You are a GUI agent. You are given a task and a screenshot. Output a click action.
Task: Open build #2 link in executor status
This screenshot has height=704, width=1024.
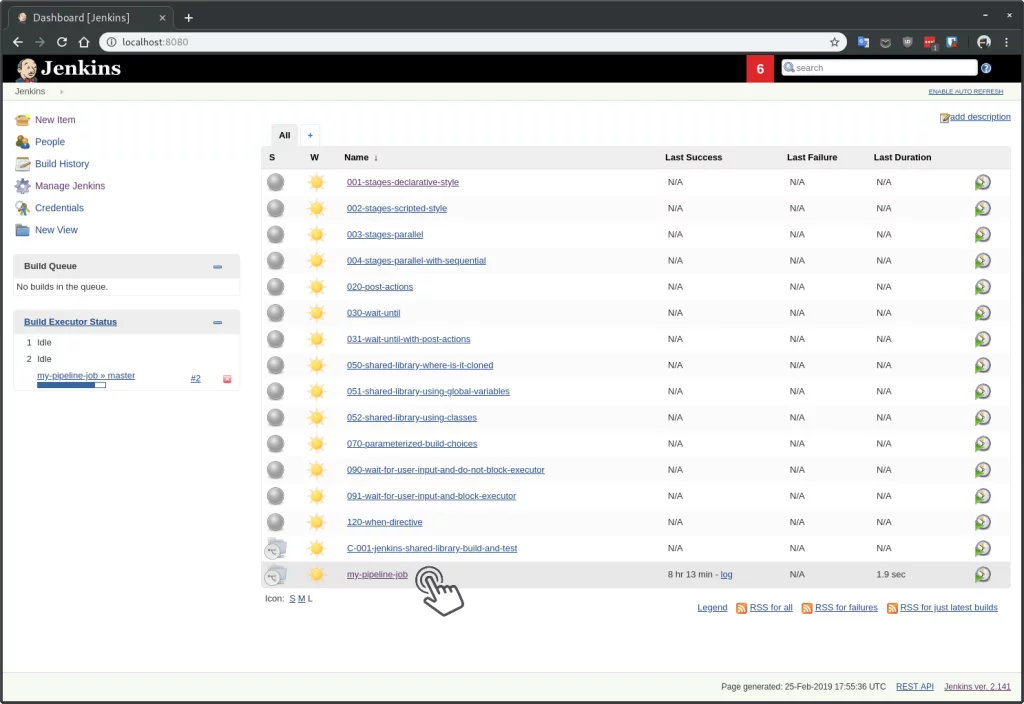click(x=195, y=379)
